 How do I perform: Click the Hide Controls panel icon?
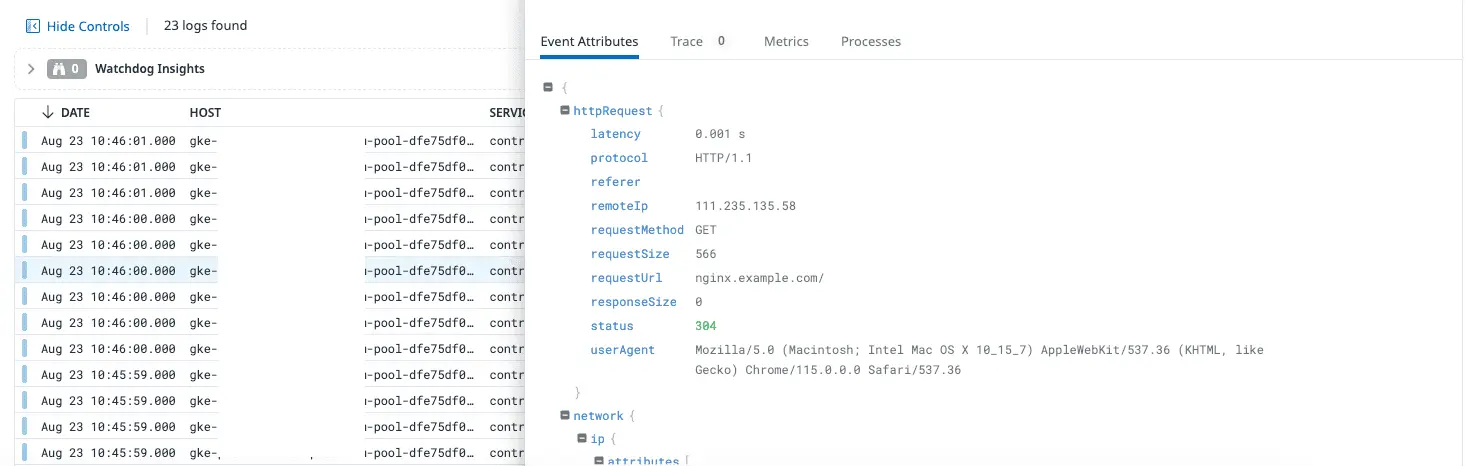[33, 26]
